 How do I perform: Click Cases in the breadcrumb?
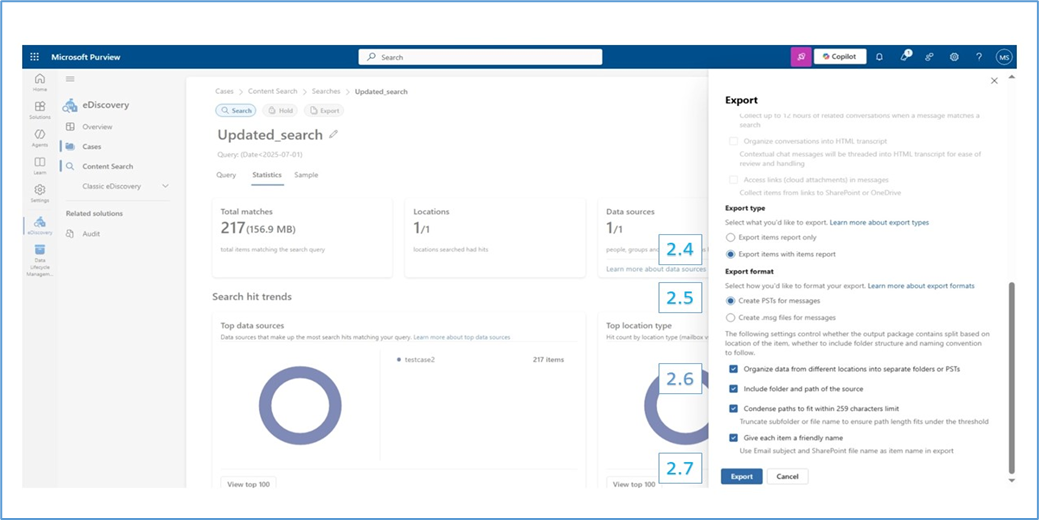click(x=225, y=91)
